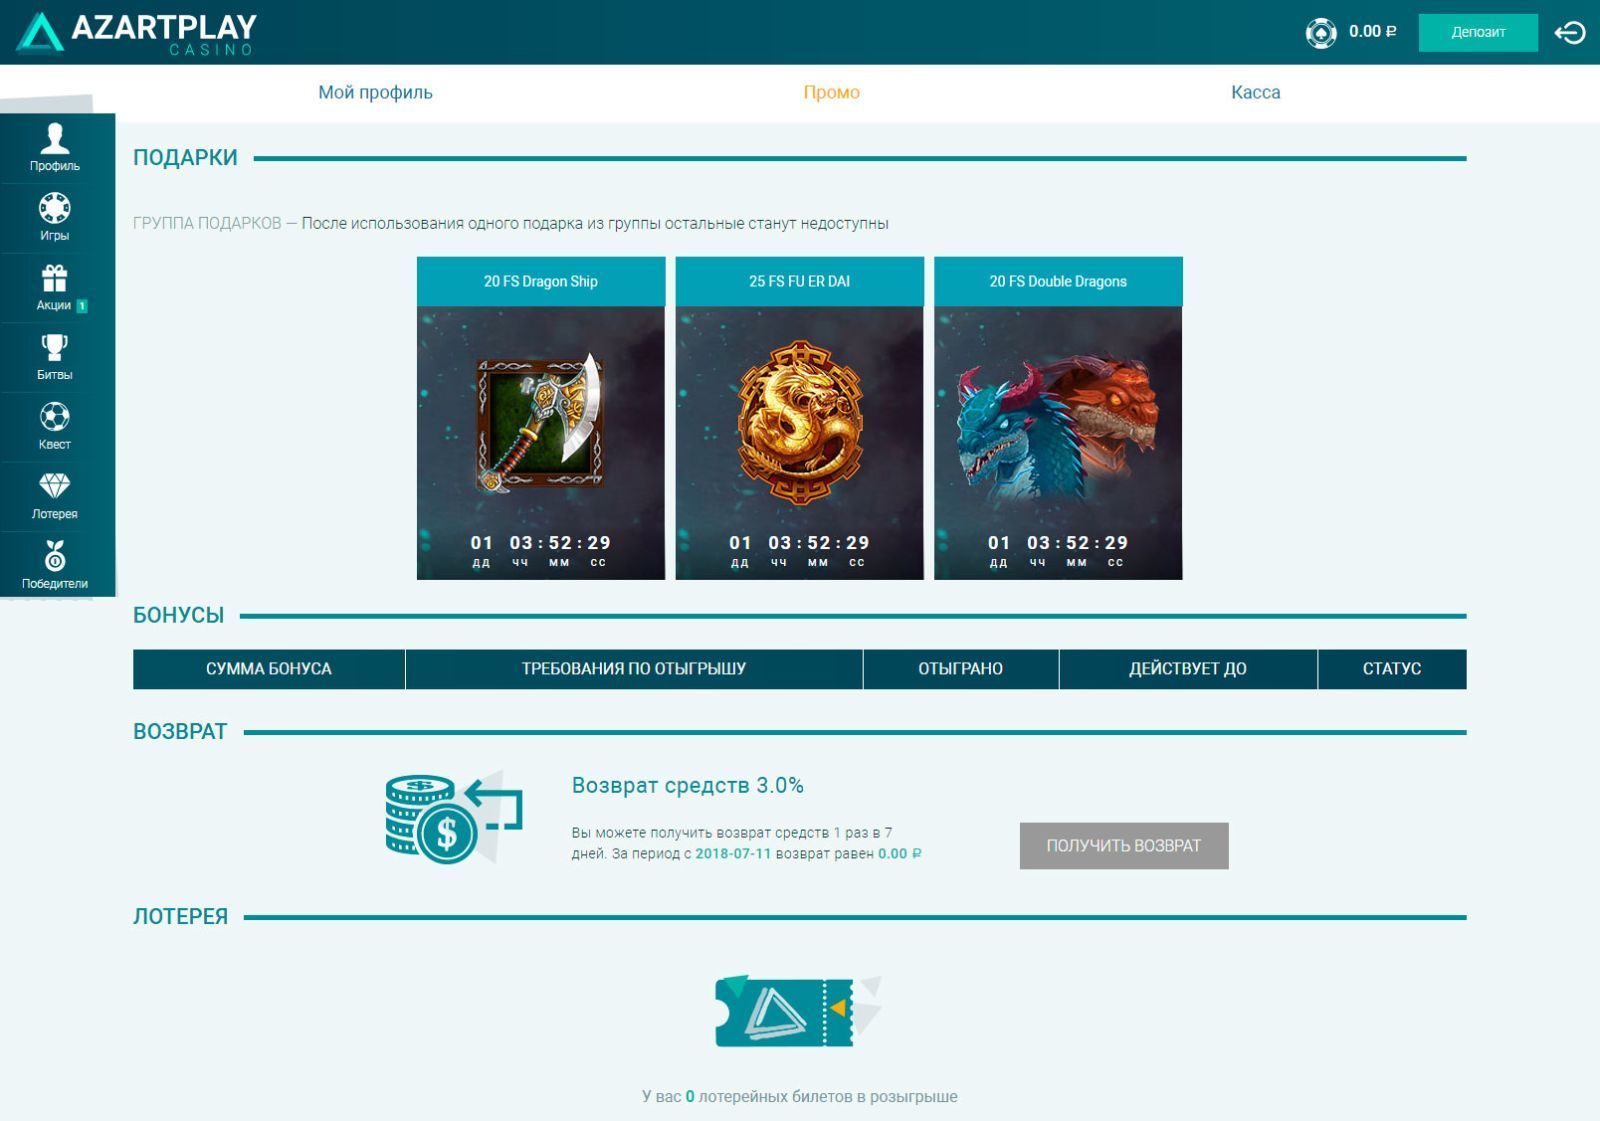Select the 20 FS Dragon Ship gift
This screenshot has width=1600, height=1121.
541,418
